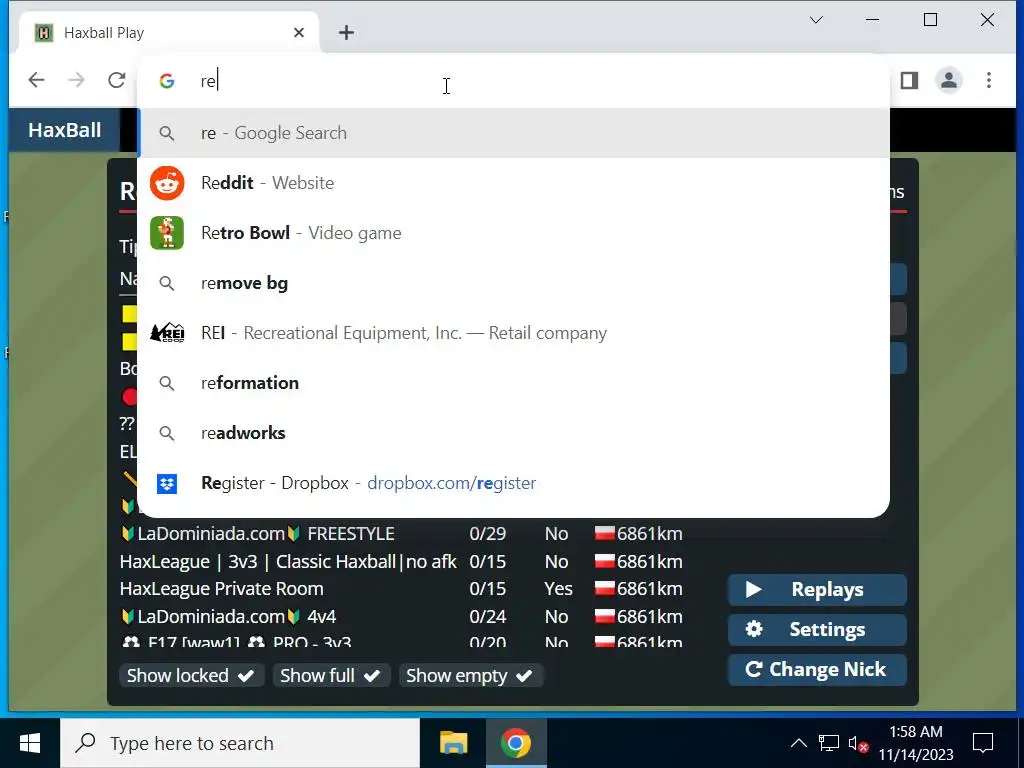
Task: Click the magnifier icon beside readworks
Action: click(167, 433)
